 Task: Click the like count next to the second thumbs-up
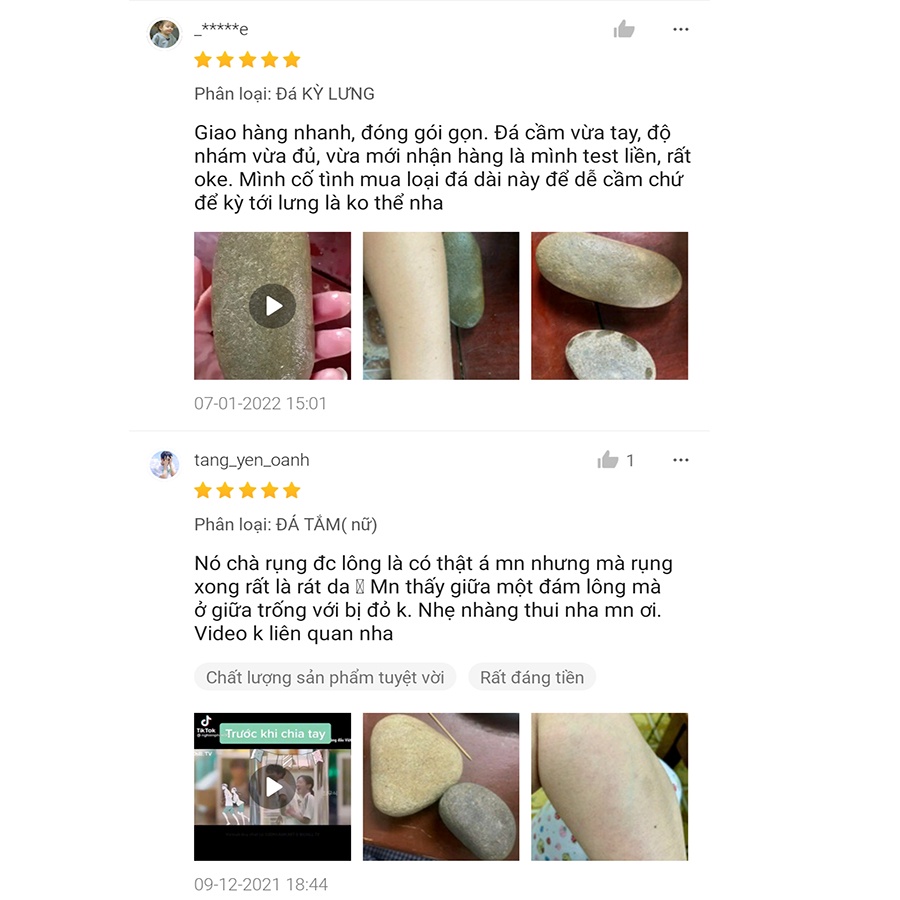click(x=630, y=460)
